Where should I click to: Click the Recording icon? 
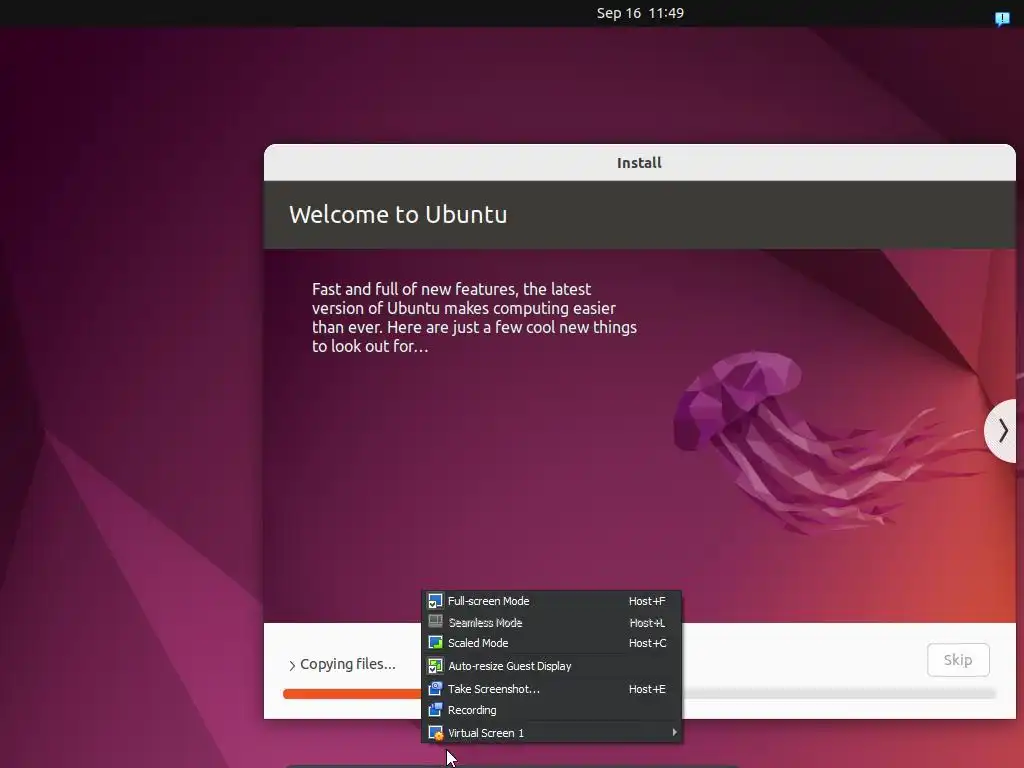click(435, 710)
